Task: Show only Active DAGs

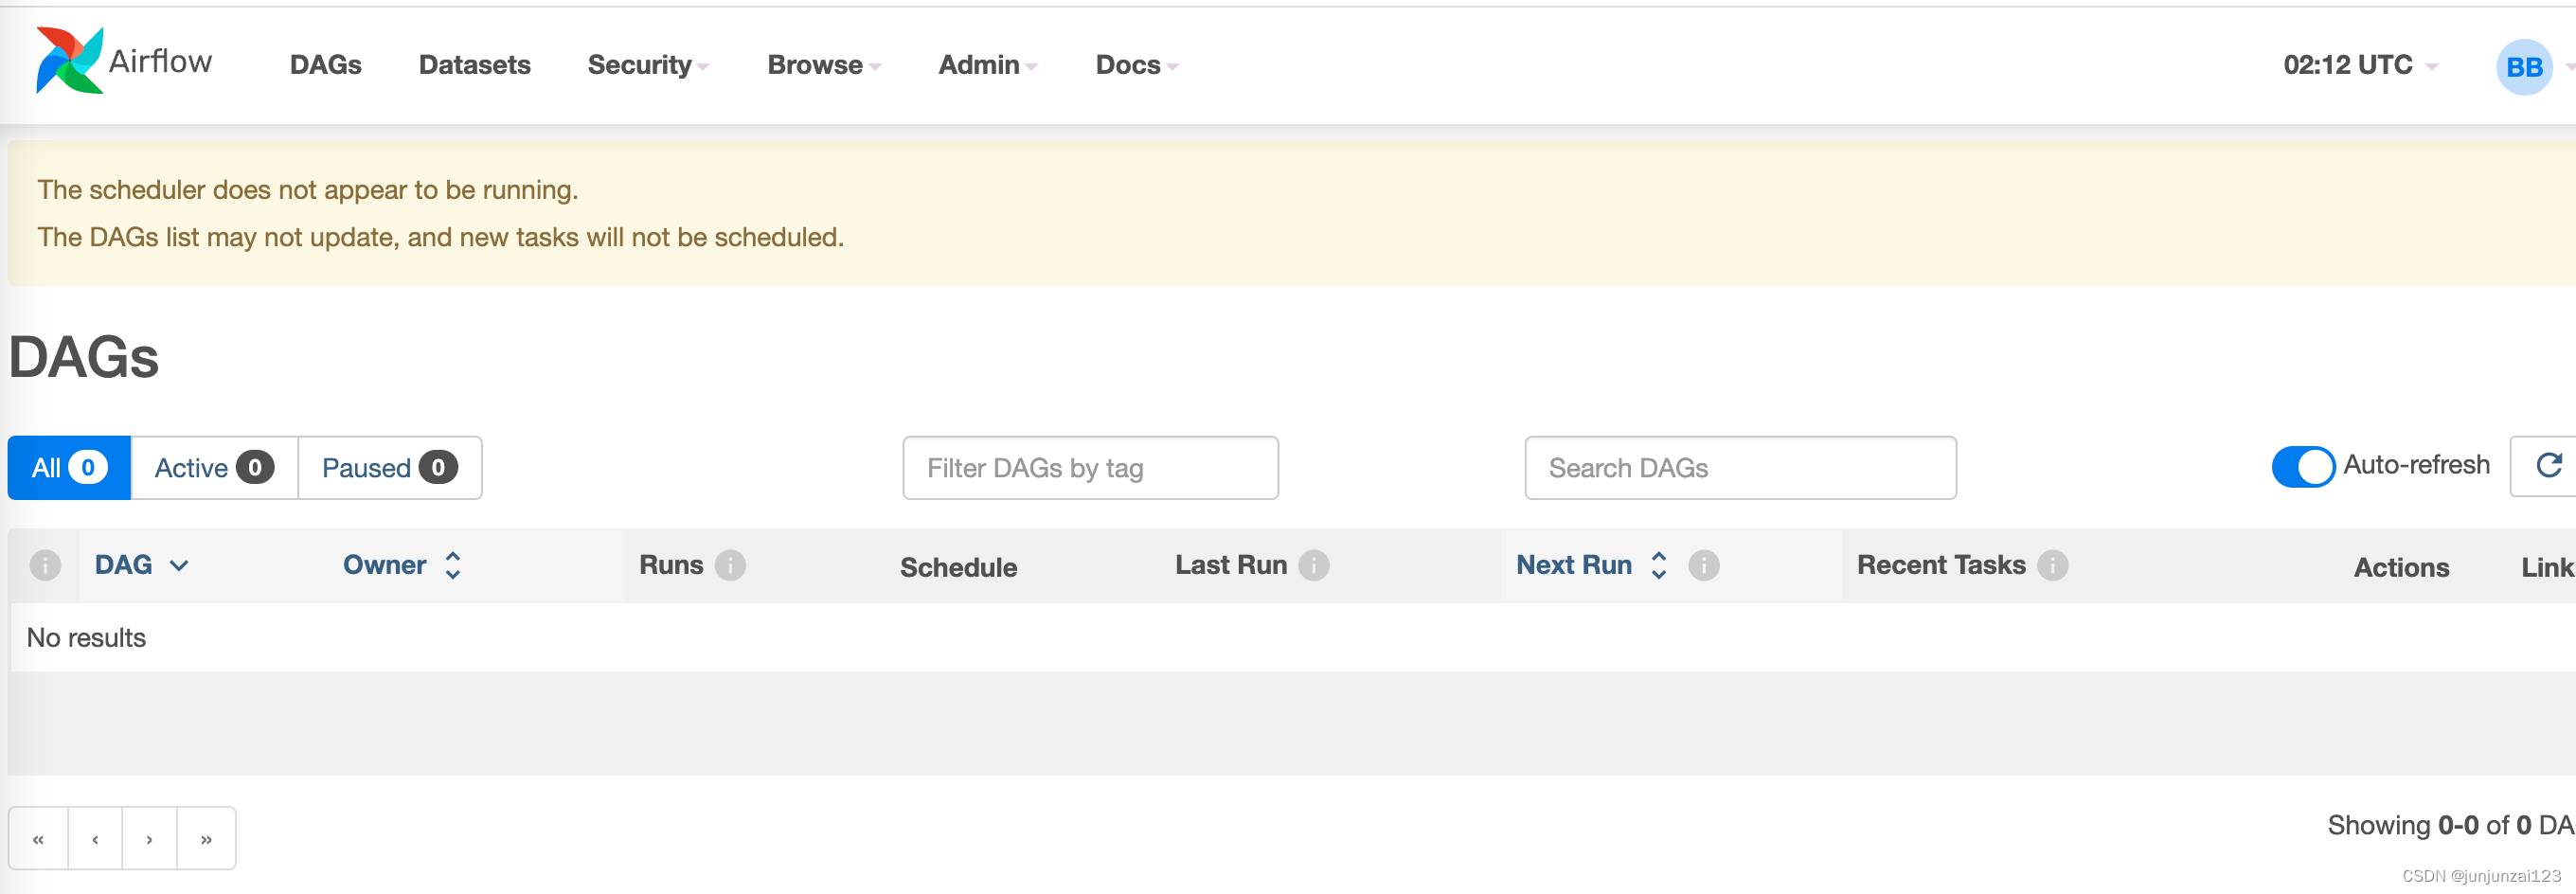Action: [x=213, y=468]
